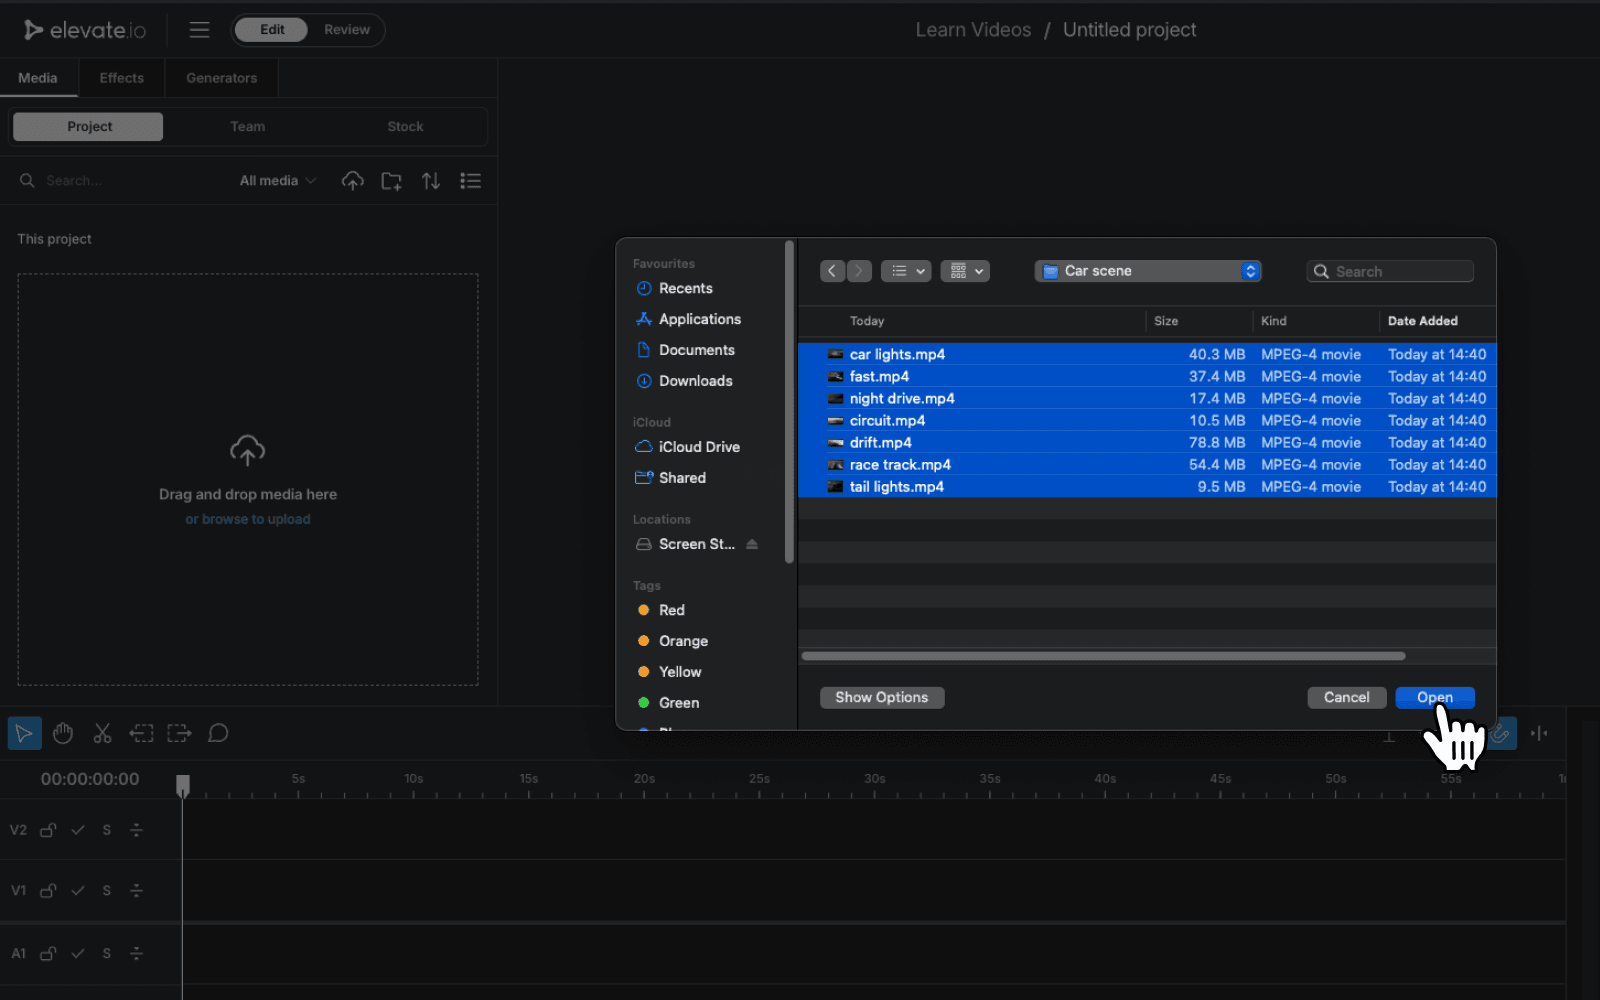Click the sort order arrows icon

click(431, 181)
